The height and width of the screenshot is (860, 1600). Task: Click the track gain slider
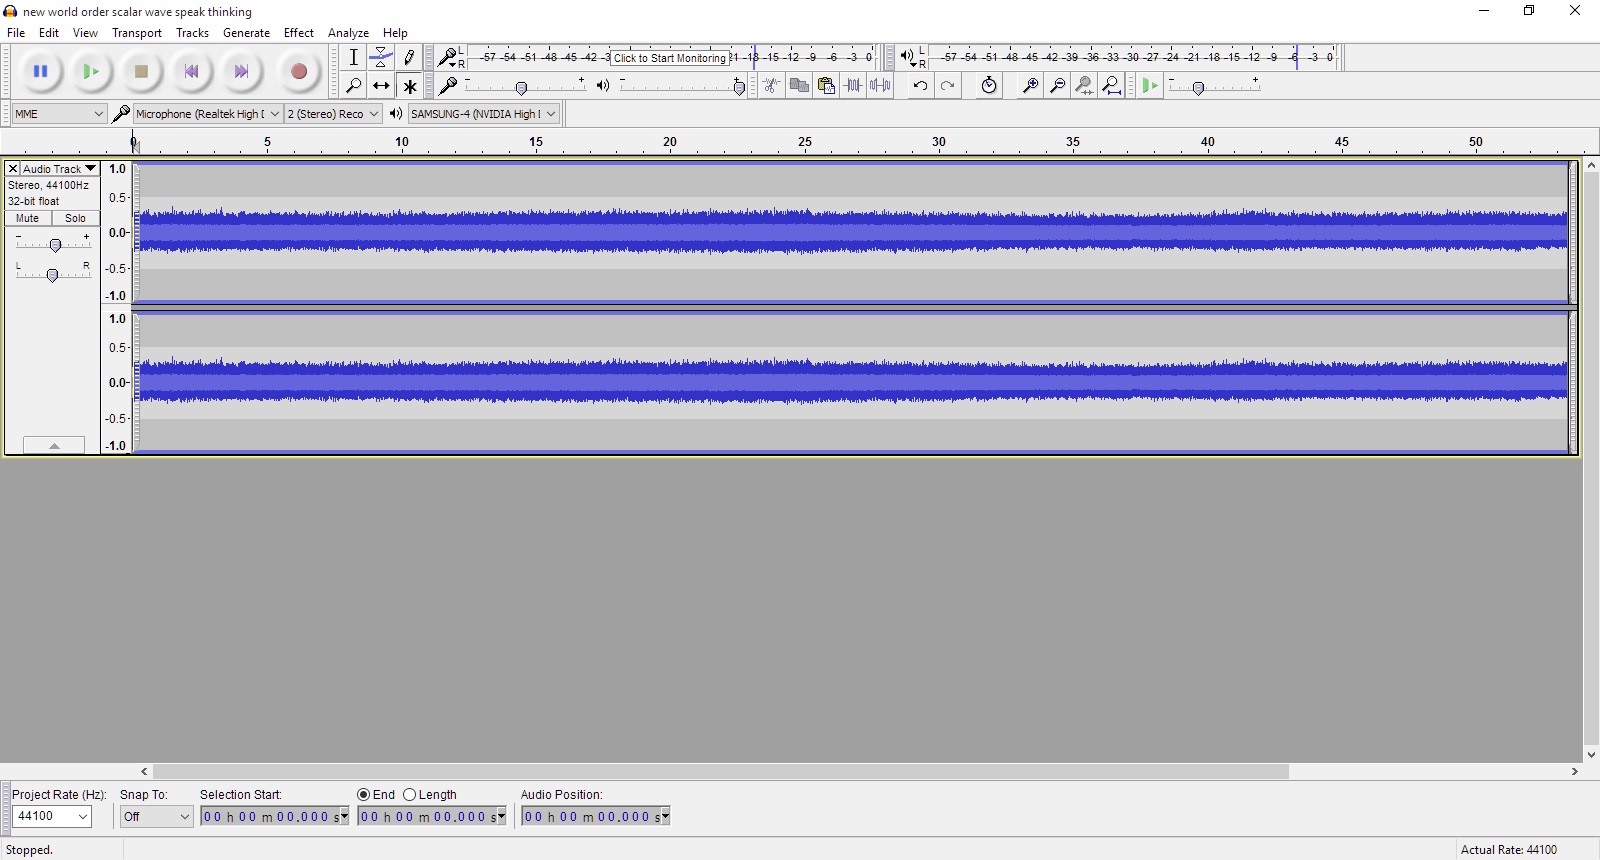pos(55,245)
